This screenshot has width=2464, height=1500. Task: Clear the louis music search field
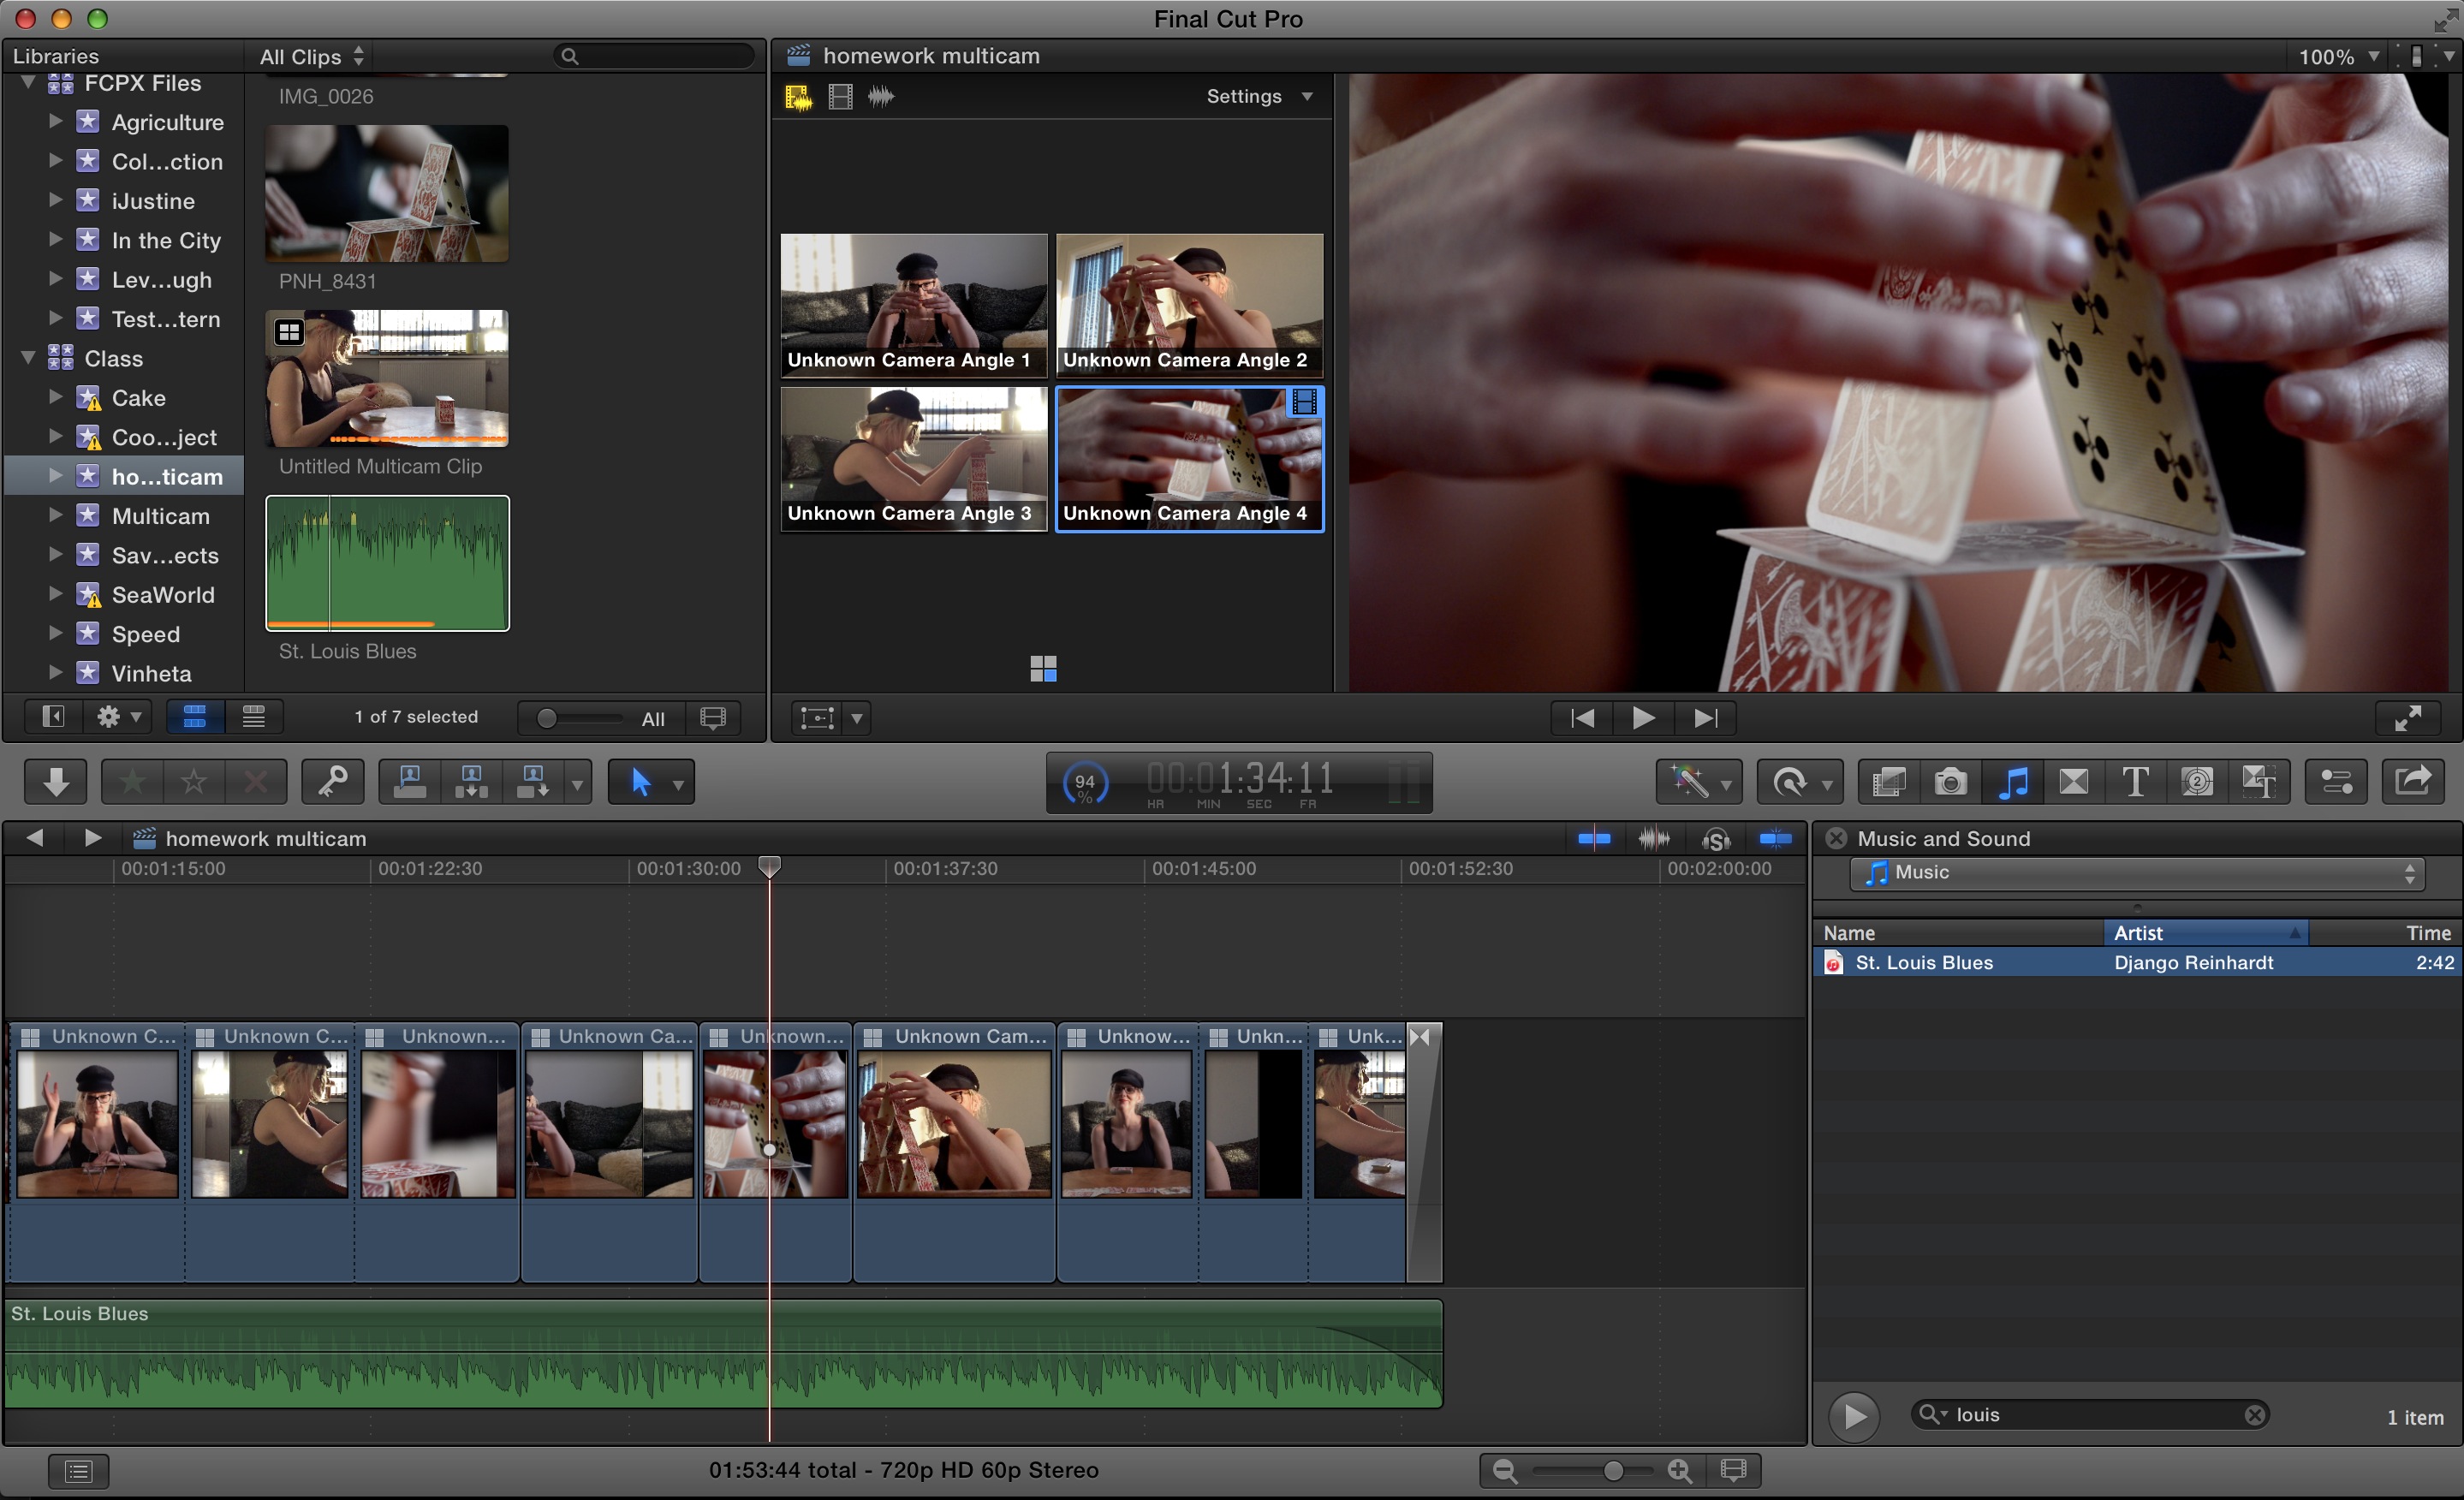2254,1415
